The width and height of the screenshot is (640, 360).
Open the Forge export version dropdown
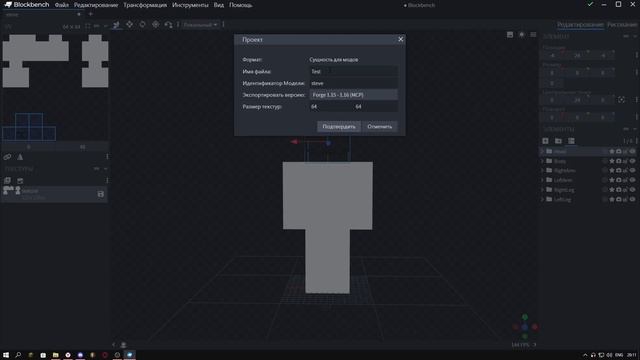tap(353, 95)
